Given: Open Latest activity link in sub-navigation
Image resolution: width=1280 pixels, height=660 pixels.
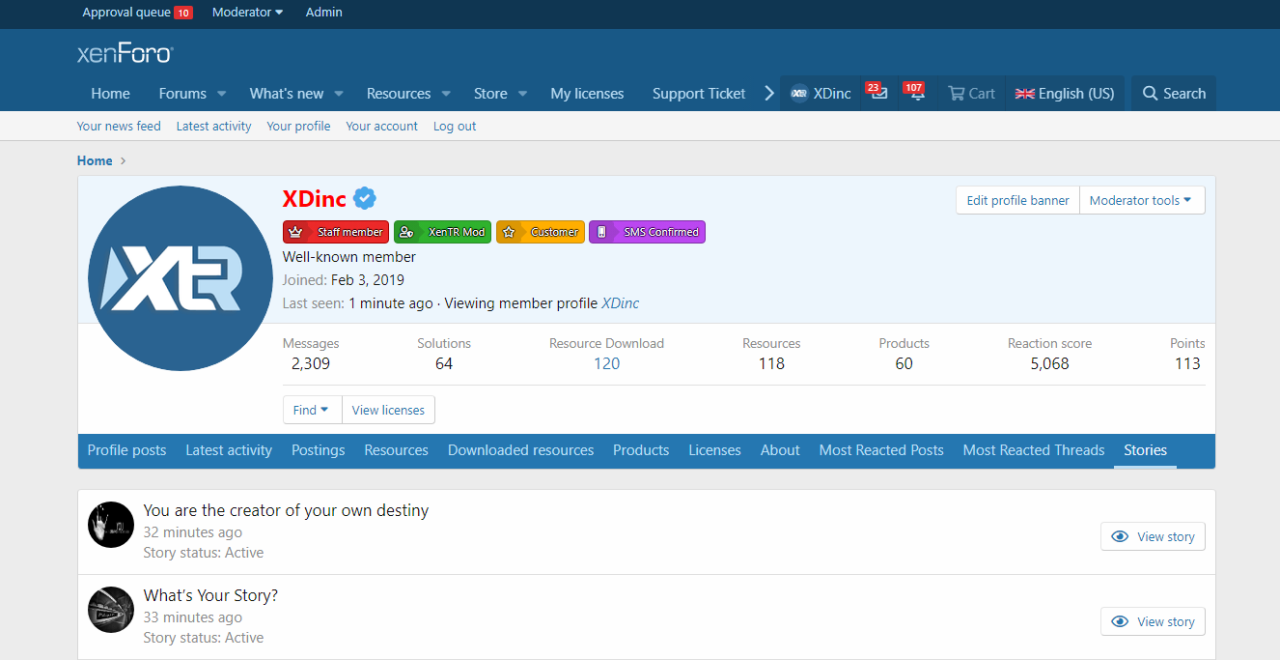Looking at the screenshot, I should tap(214, 126).
